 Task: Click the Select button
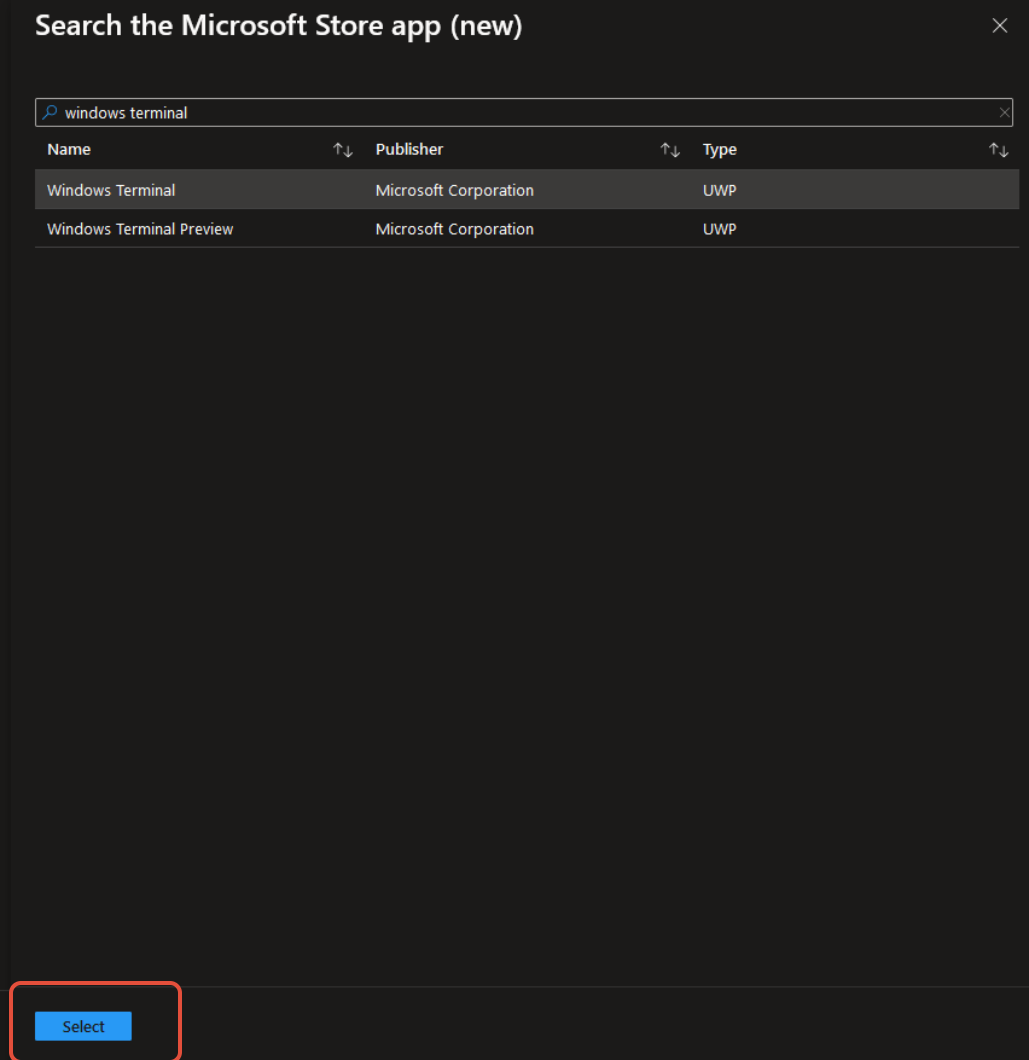coord(83,1026)
